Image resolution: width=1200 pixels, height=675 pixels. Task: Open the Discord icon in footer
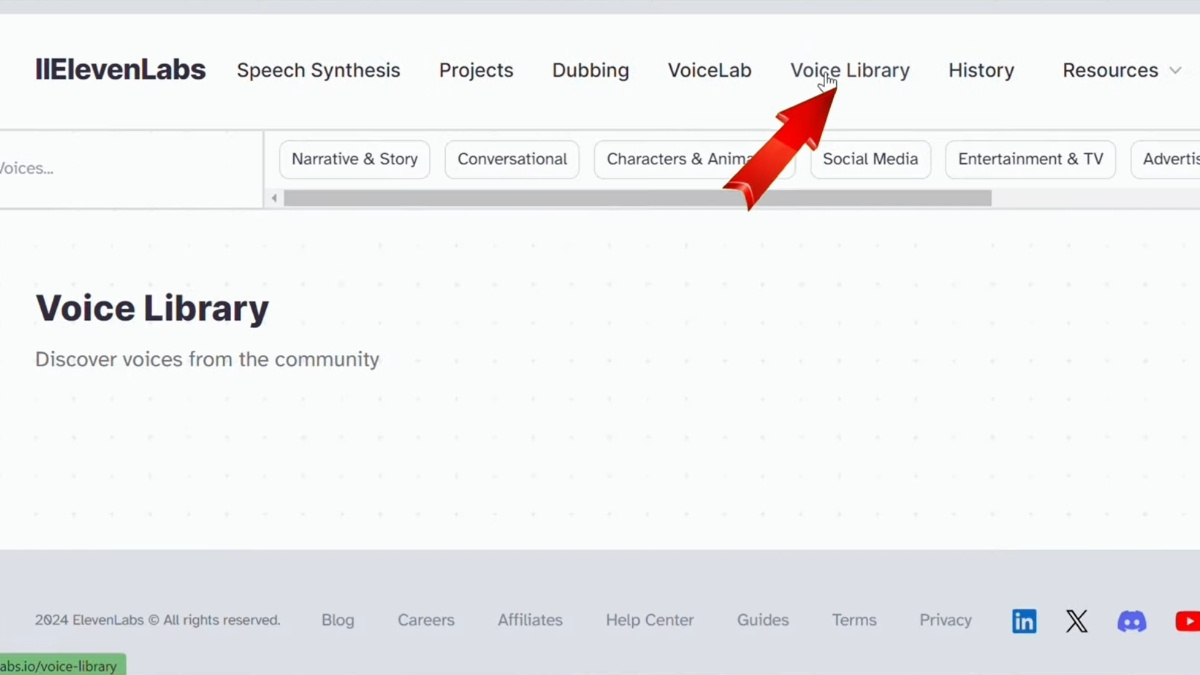click(1131, 621)
